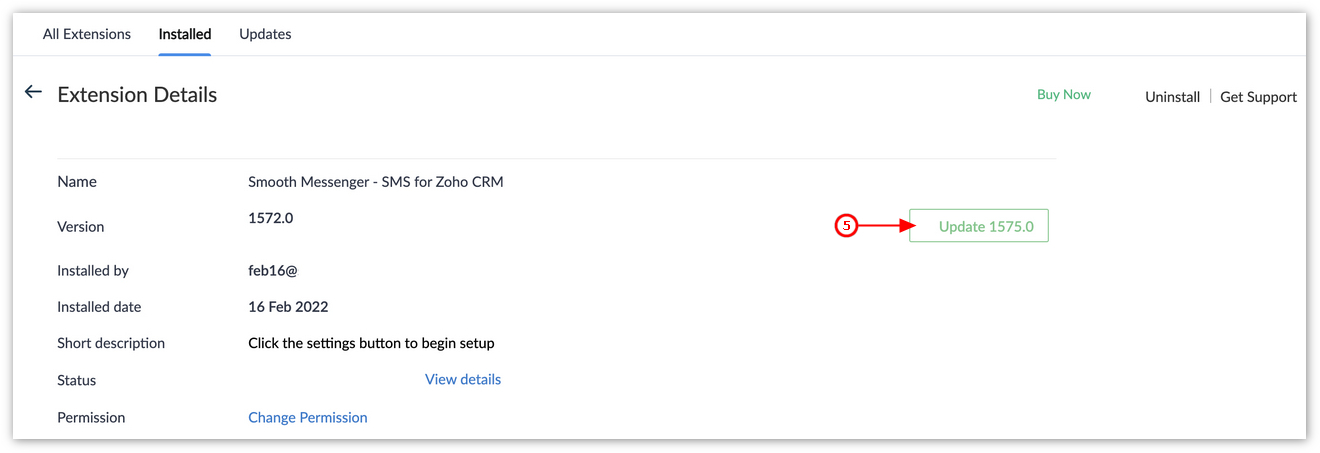The width and height of the screenshot is (1320, 453).
Task: Click the Extension Details heading
Action: [x=137, y=95]
